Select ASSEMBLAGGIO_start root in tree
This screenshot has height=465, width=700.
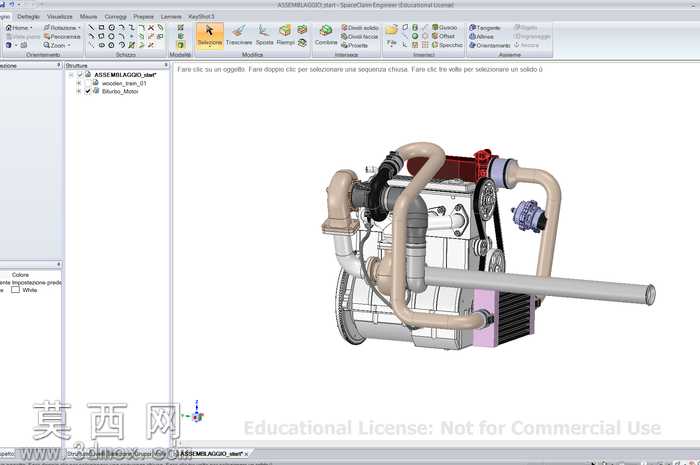tap(125, 75)
